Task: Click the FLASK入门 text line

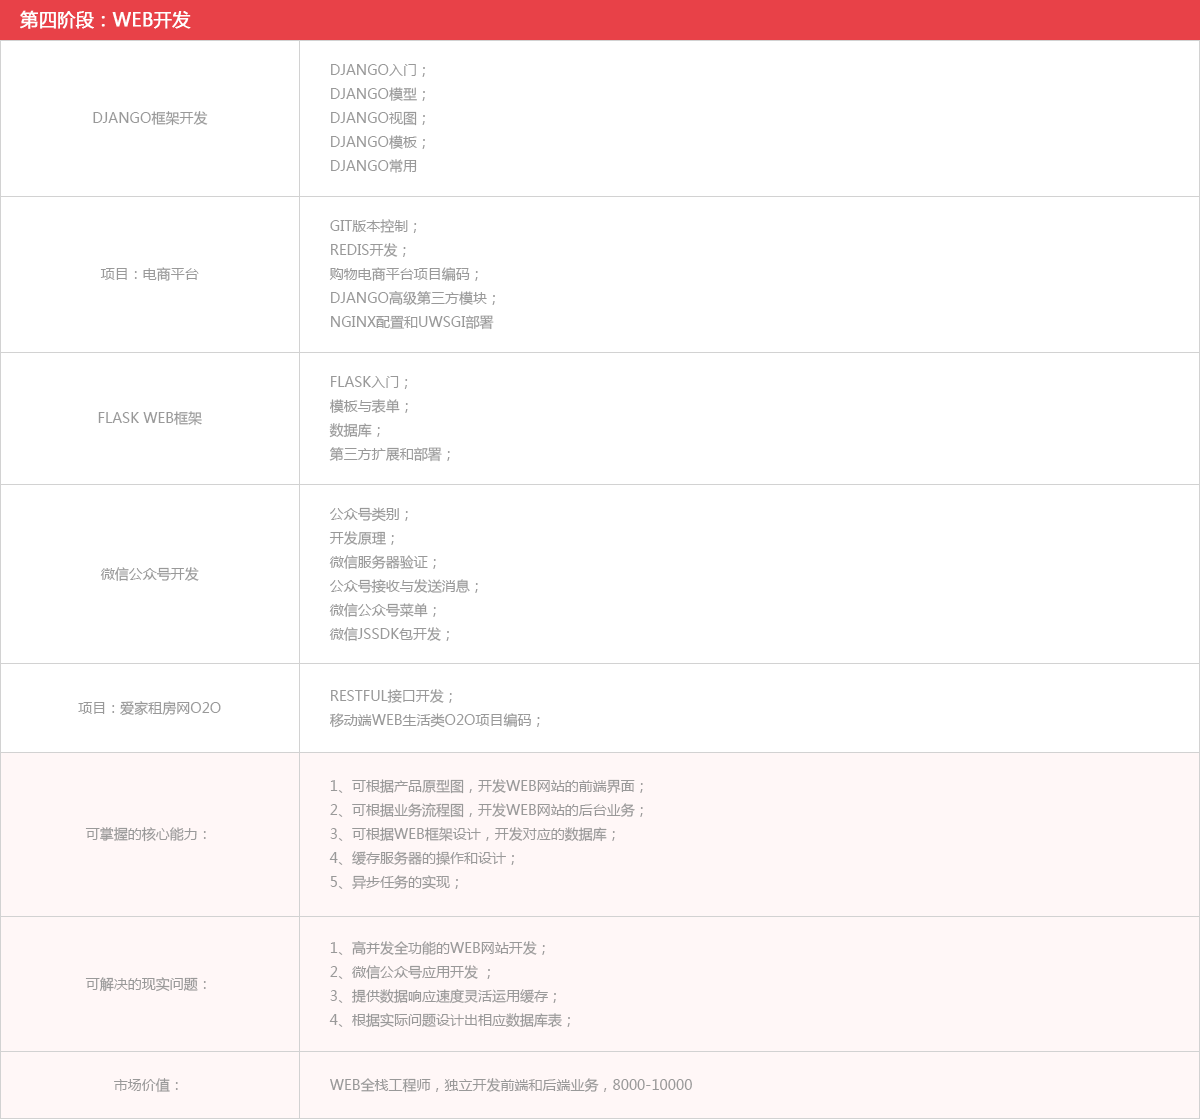Action: click(x=370, y=382)
